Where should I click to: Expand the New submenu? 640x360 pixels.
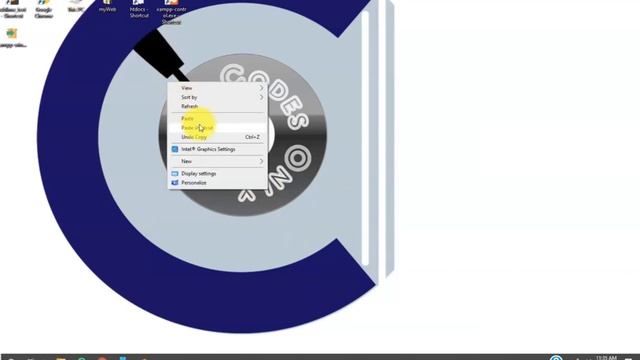click(218, 161)
